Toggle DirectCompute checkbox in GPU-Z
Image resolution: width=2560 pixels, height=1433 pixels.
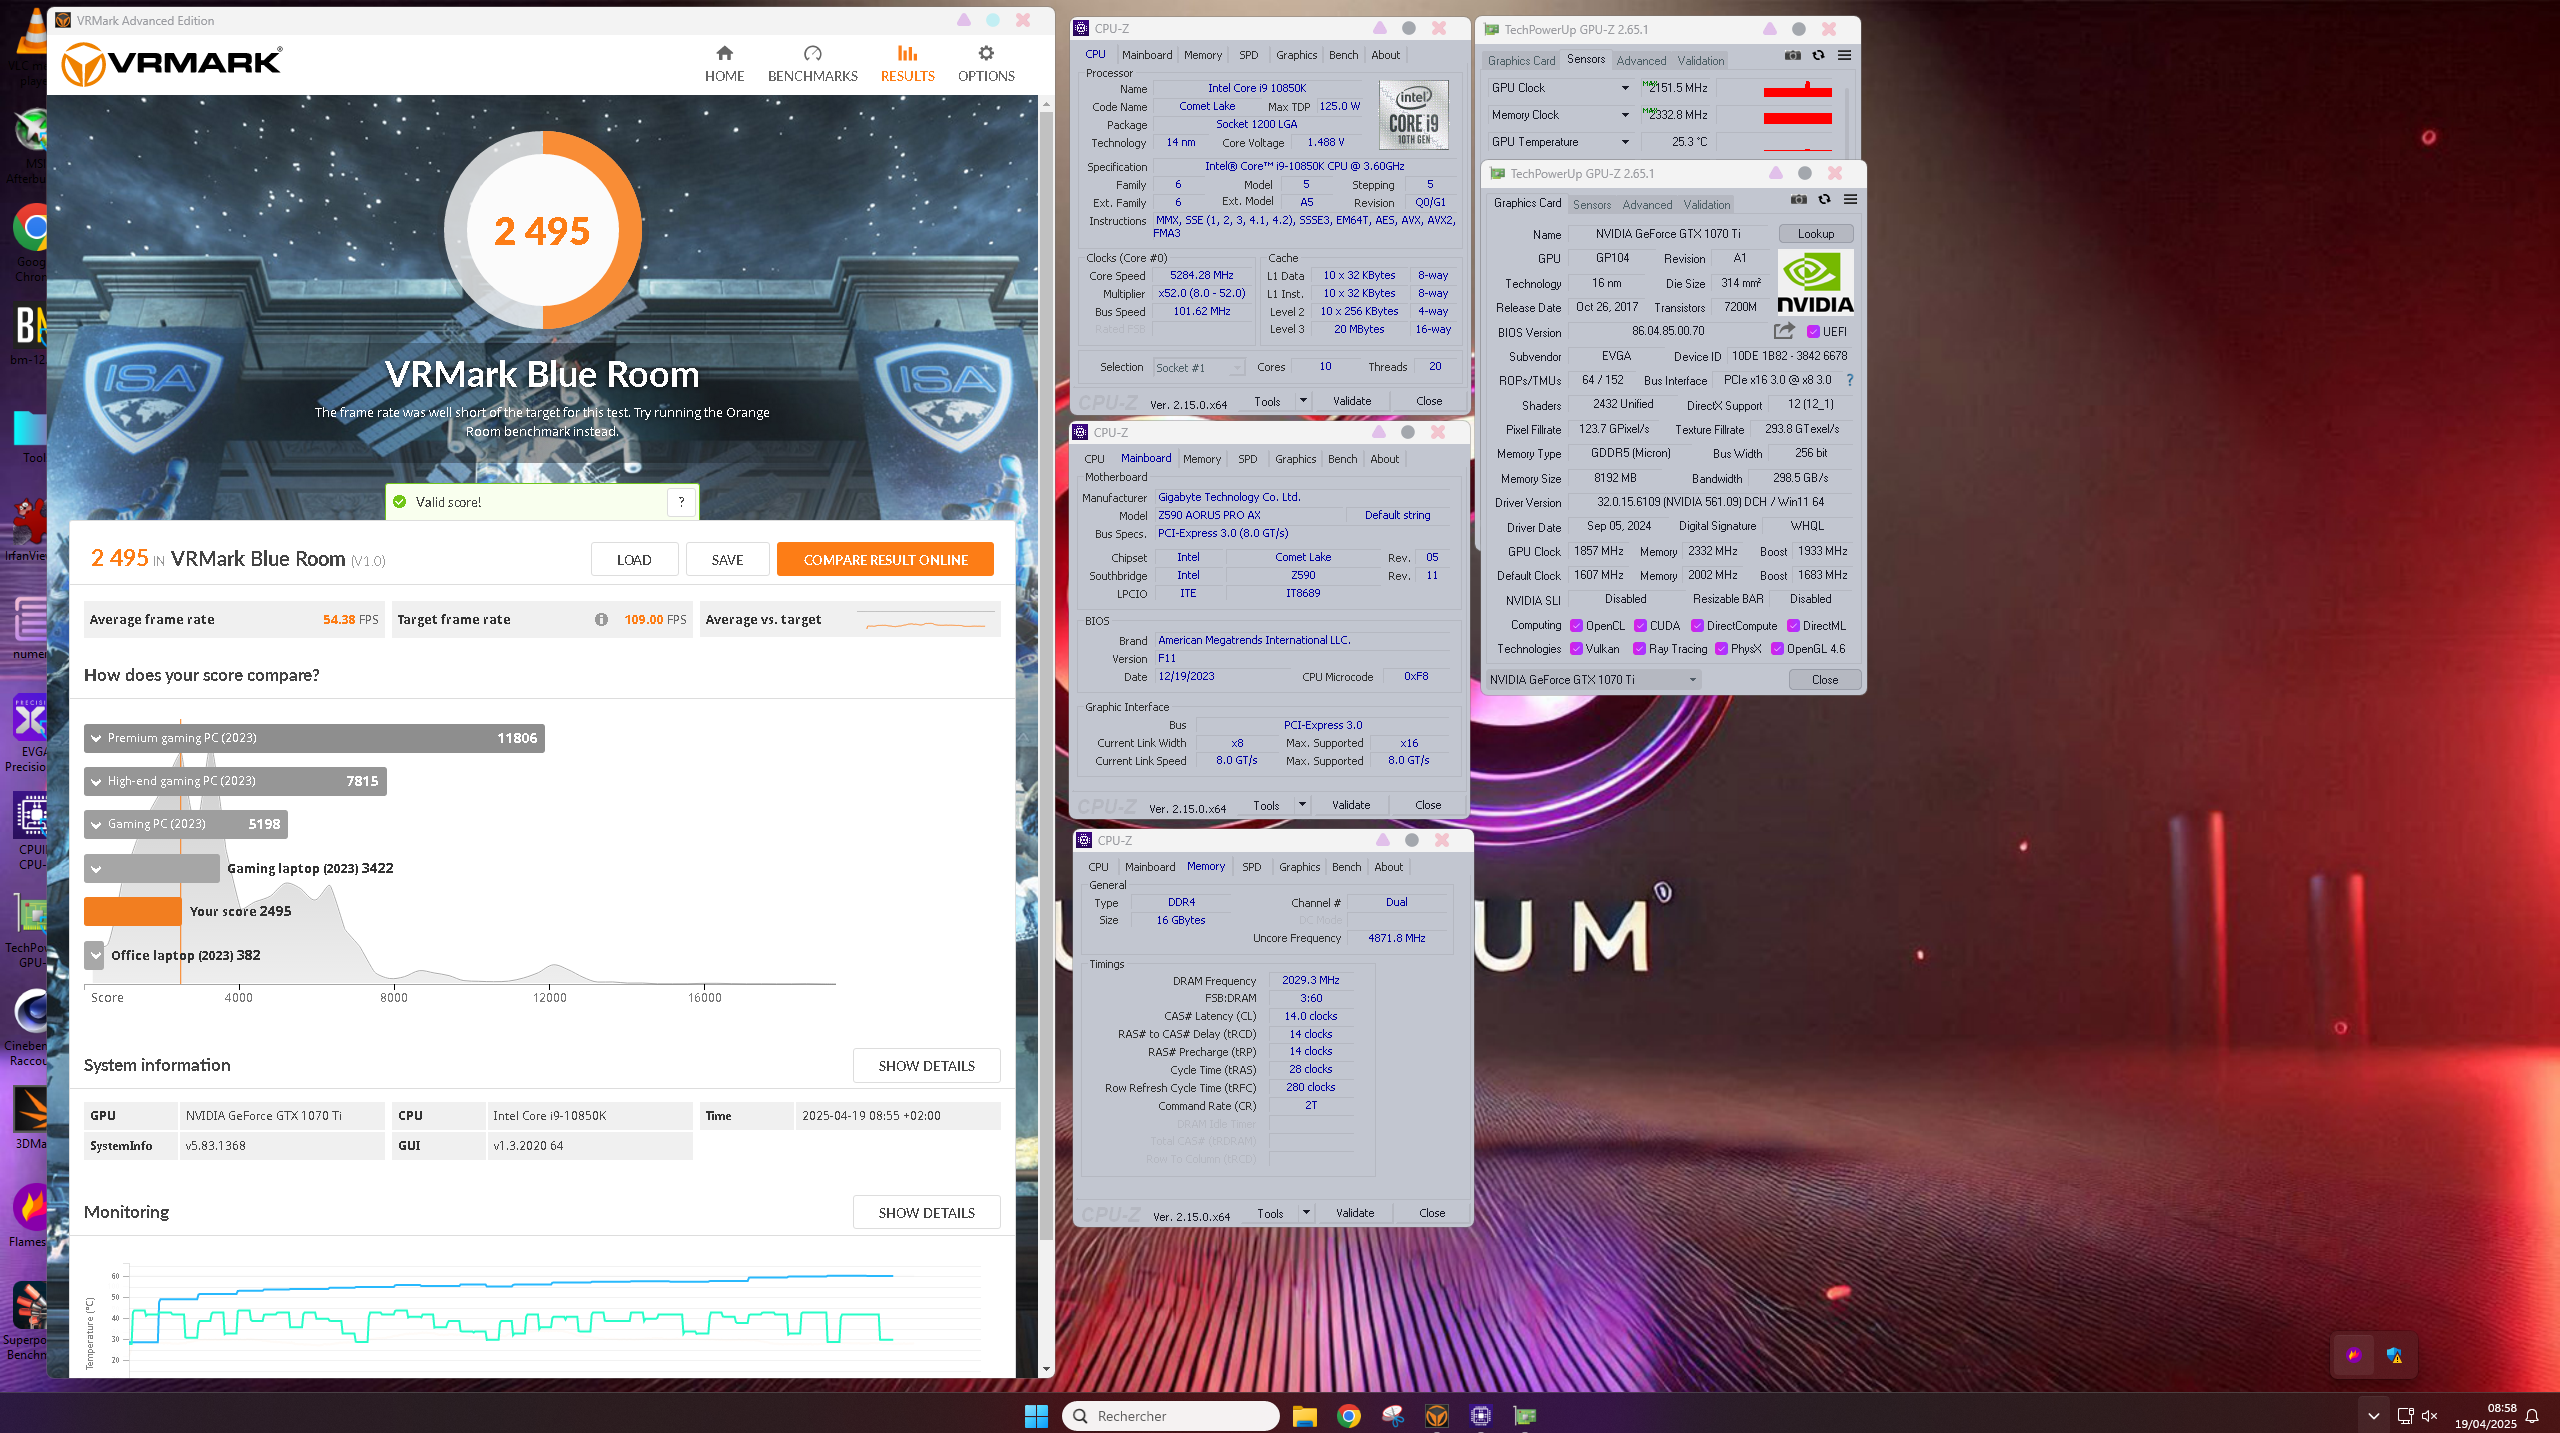pos(1697,626)
